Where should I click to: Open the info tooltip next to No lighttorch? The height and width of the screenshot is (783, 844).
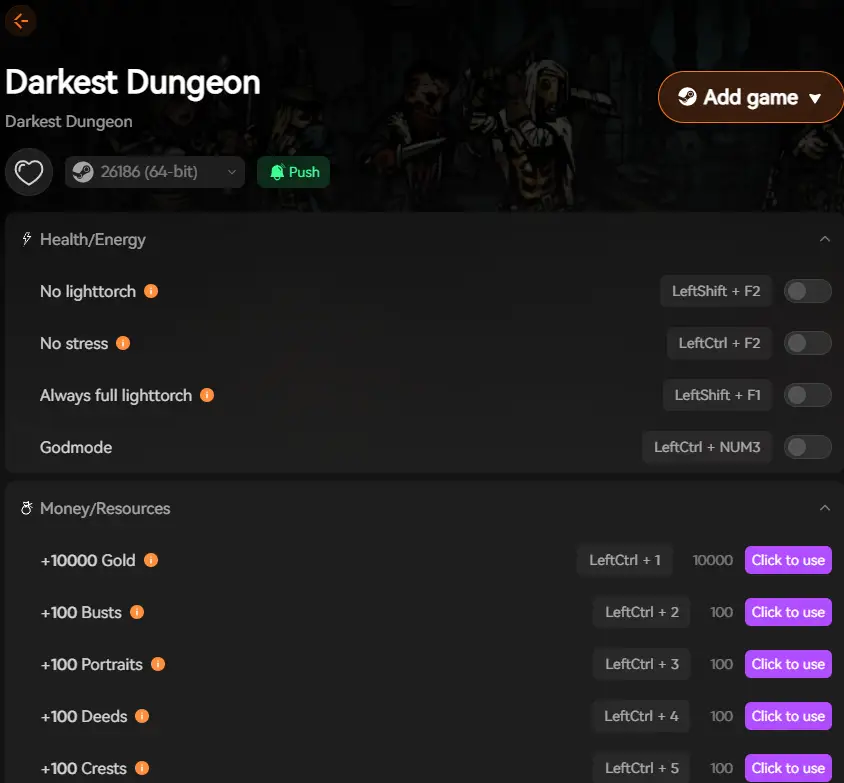point(150,291)
